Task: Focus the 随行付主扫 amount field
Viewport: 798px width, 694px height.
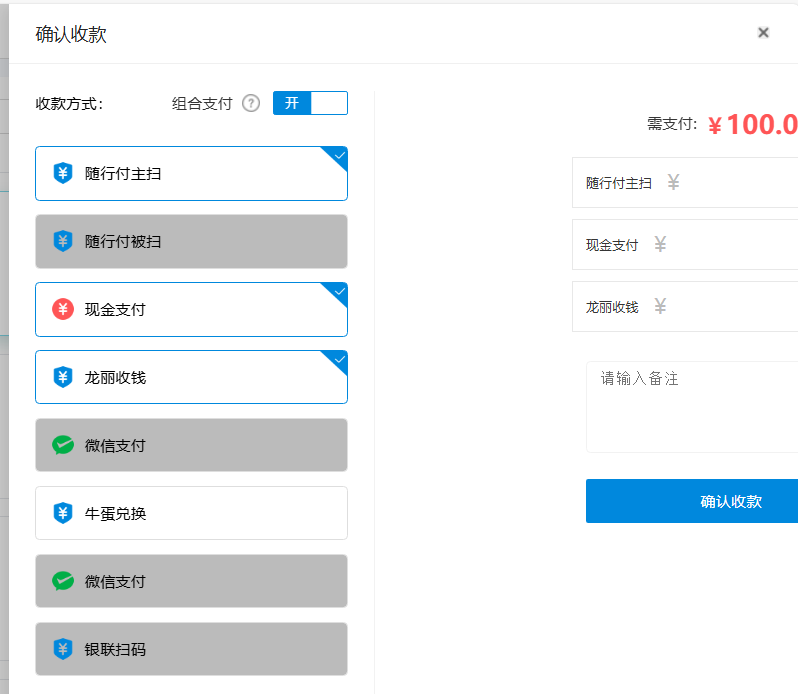Action: click(x=740, y=183)
